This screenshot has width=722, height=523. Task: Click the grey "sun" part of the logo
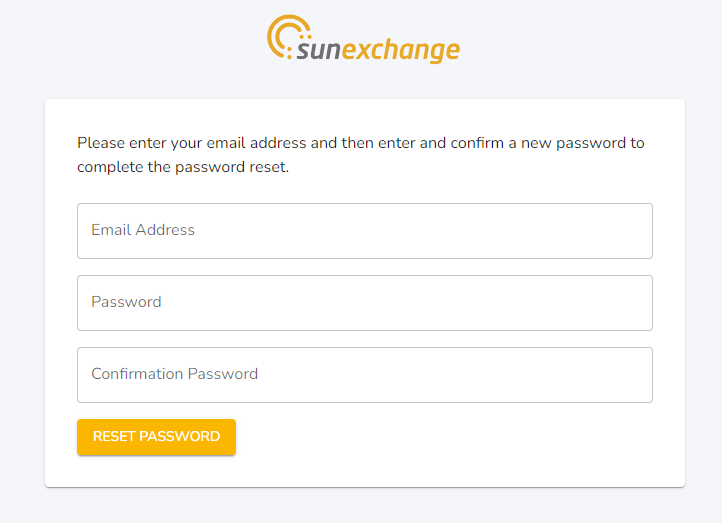click(x=318, y=50)
